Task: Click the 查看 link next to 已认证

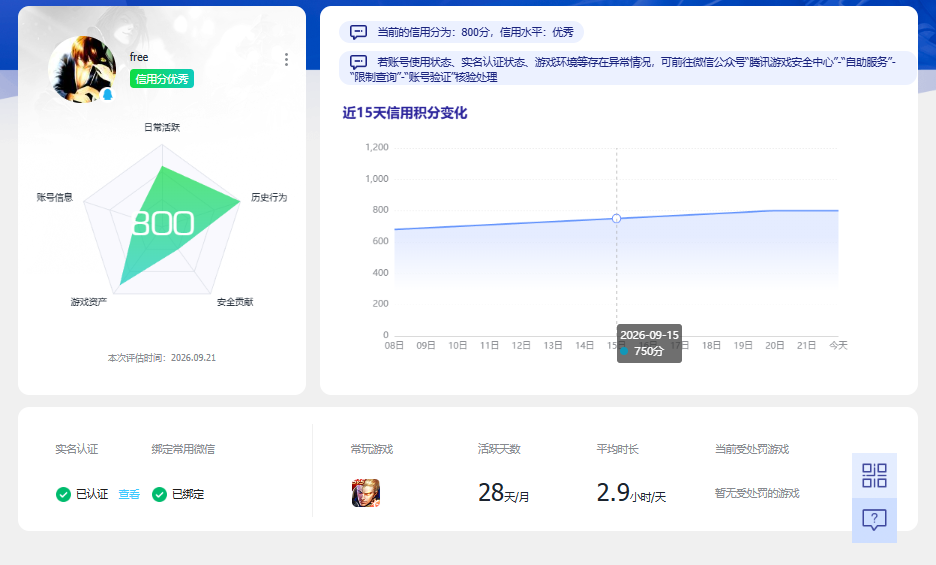Action: click(x=129, y=495)
